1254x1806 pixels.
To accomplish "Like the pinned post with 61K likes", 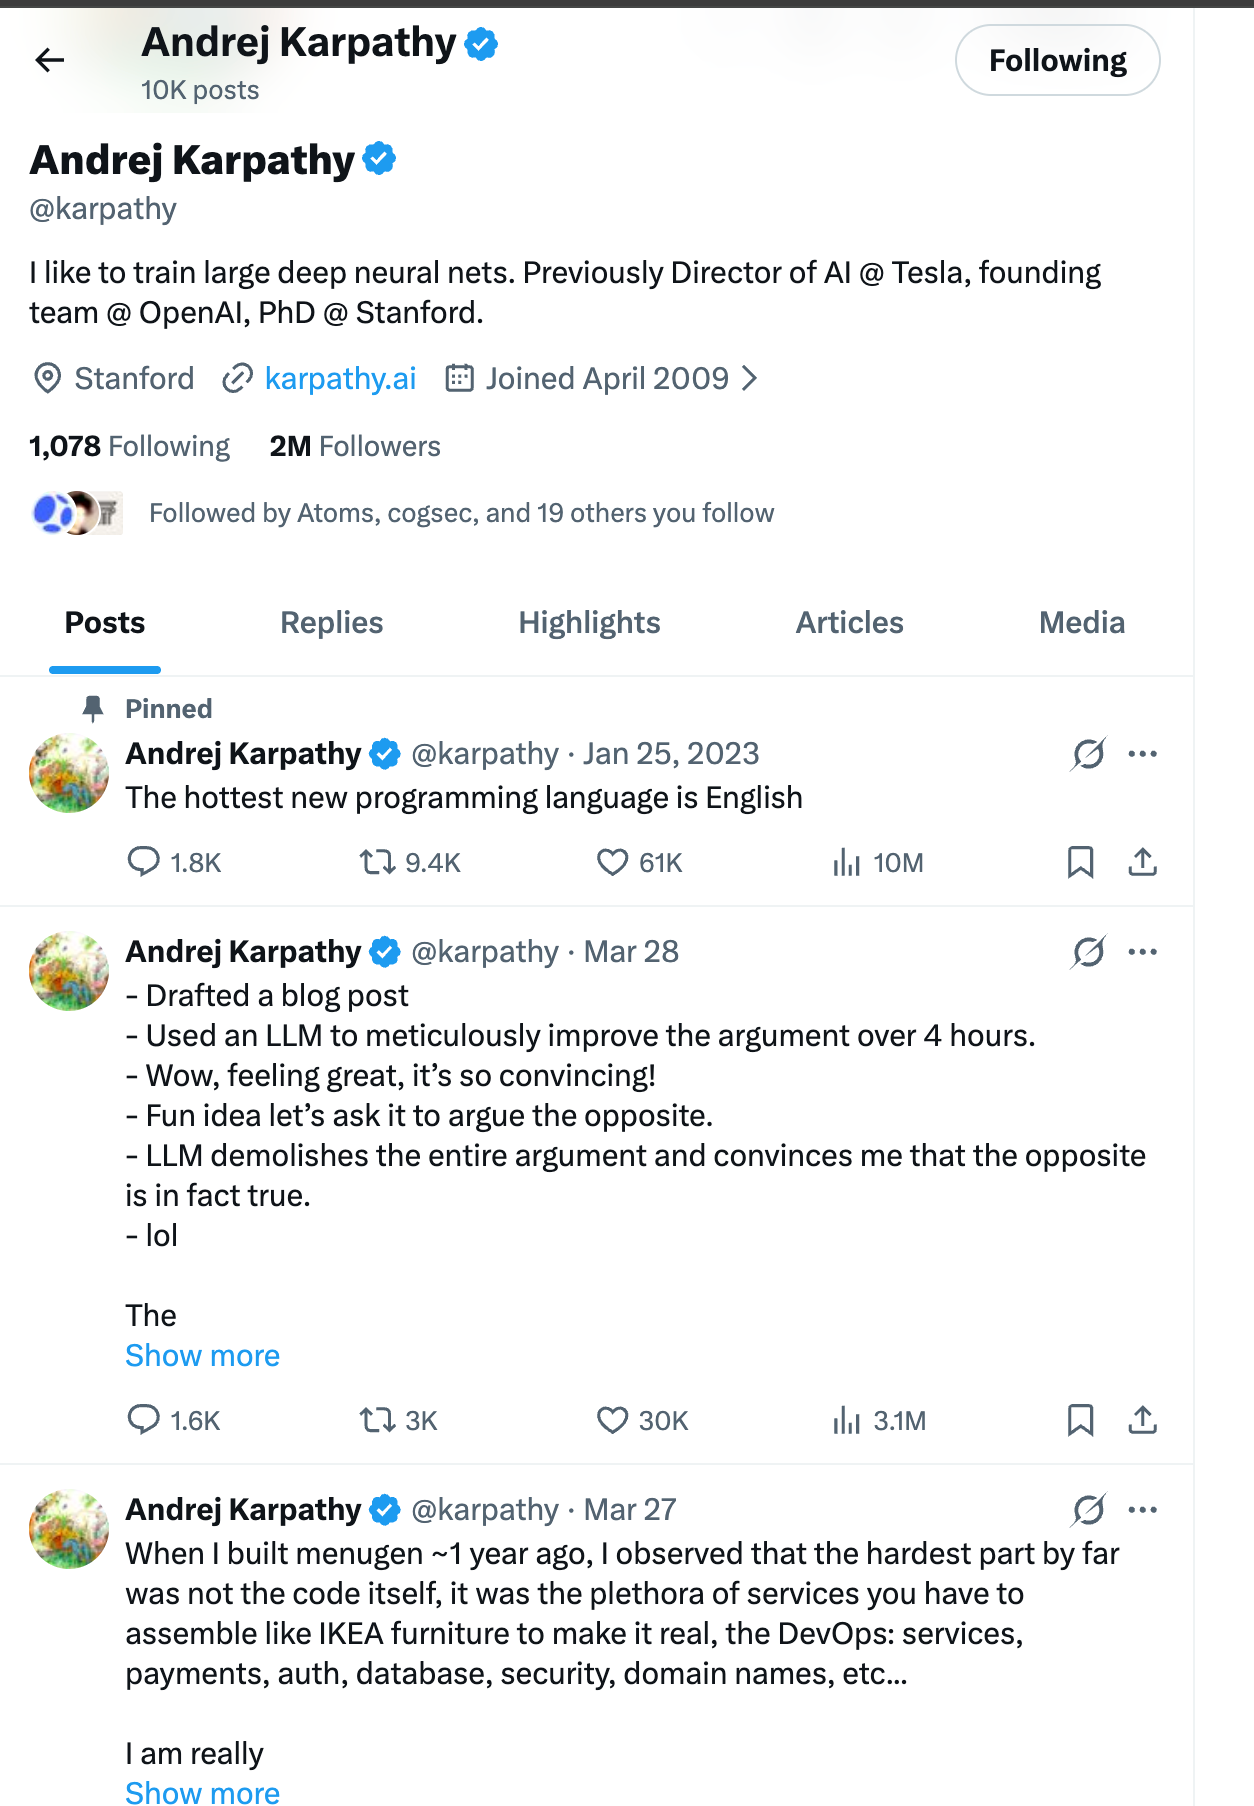I will (x=612, y=862).
